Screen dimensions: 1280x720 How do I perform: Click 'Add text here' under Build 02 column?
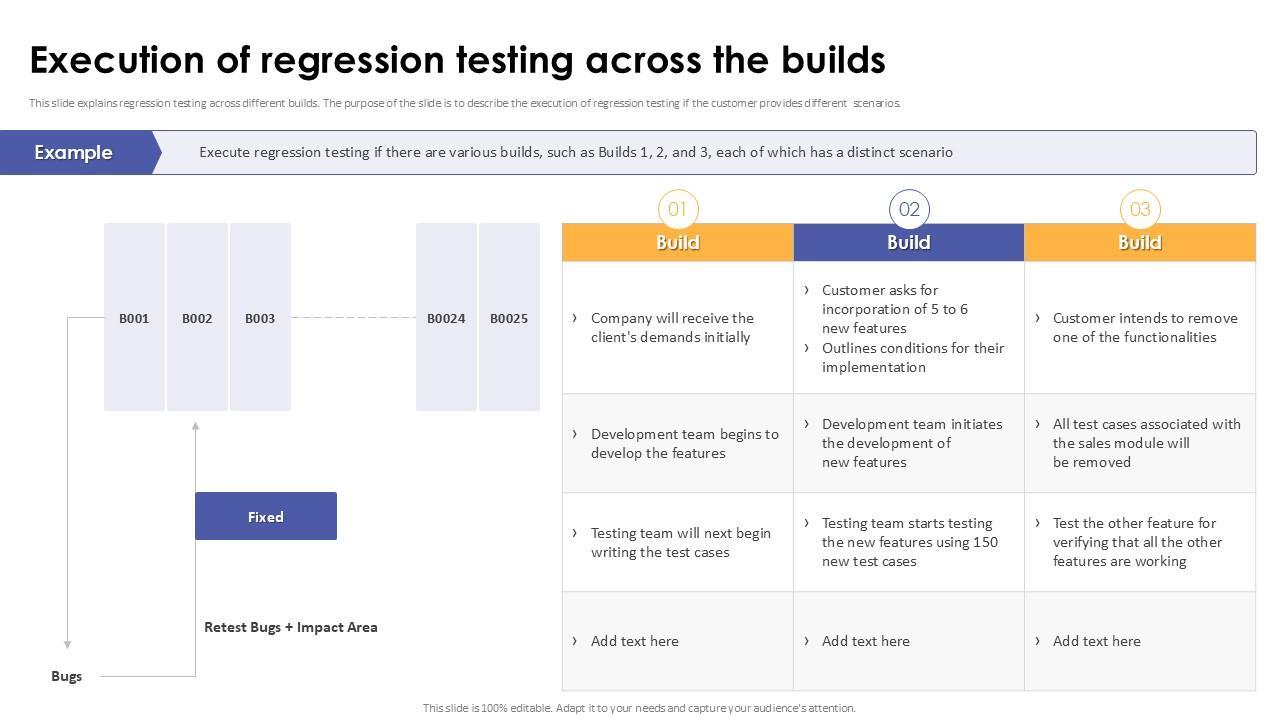[866, 641]
